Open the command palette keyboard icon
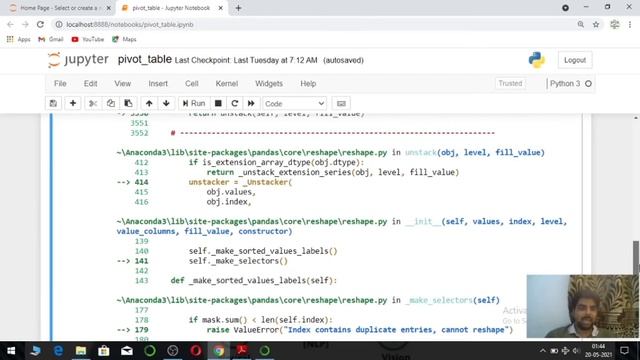Image resolution: width=640 pixels, height=360 pixels. coord(341,104)
